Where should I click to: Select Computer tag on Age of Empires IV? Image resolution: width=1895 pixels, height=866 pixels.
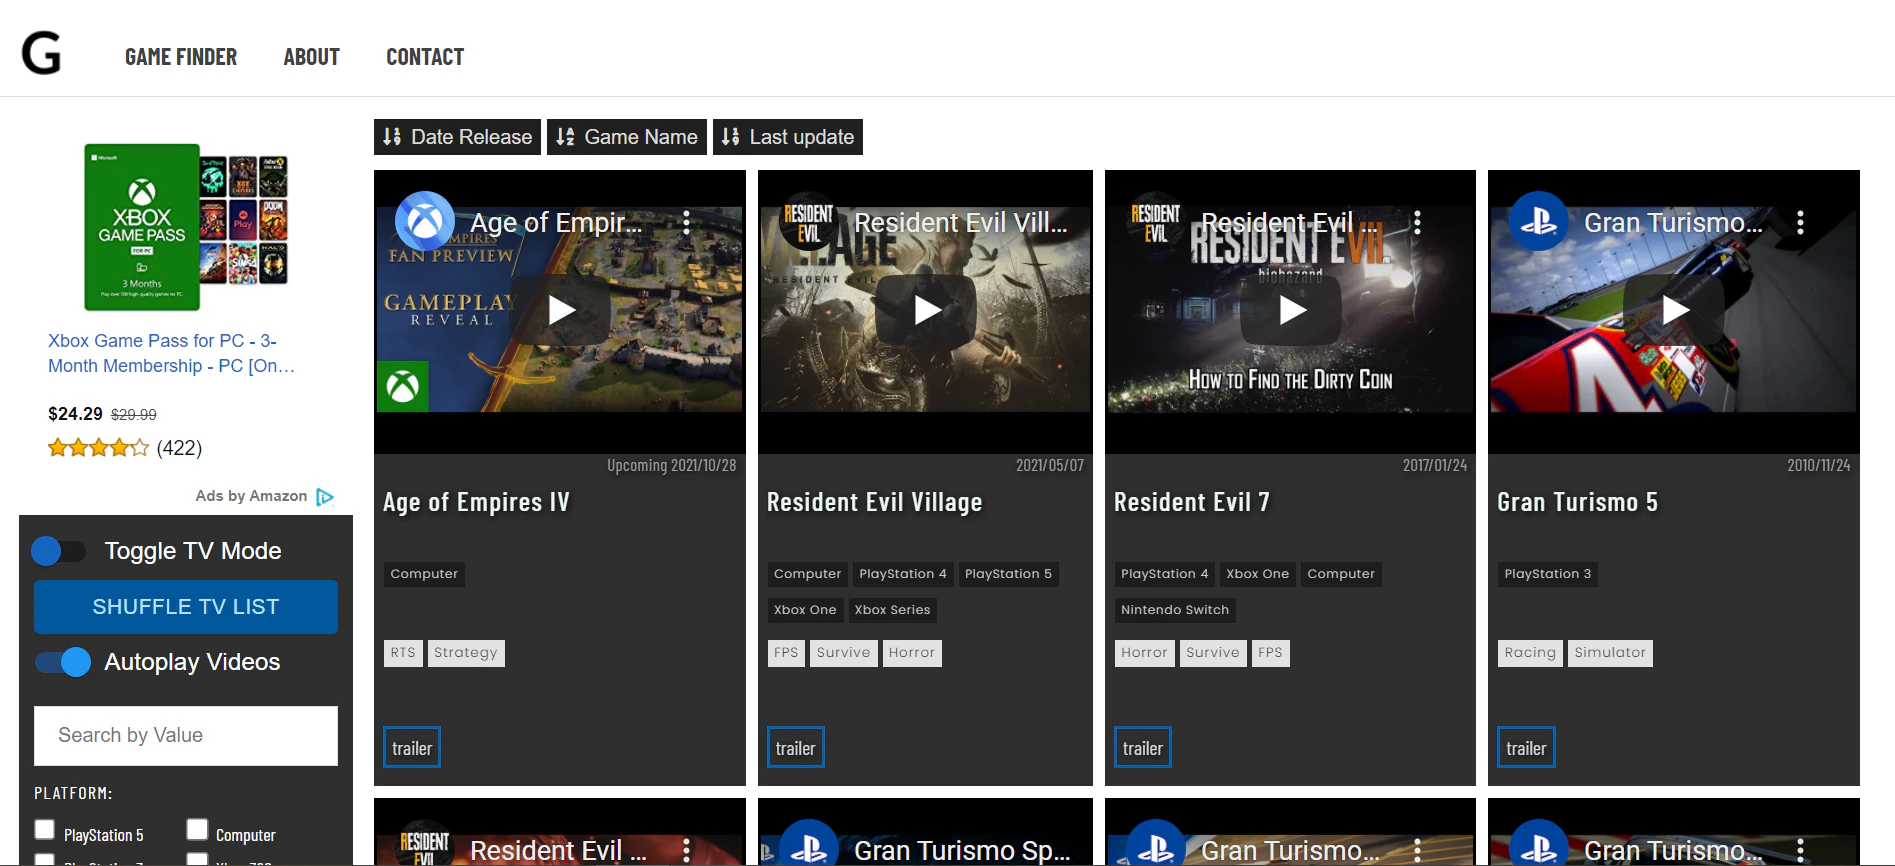point(424,574)
